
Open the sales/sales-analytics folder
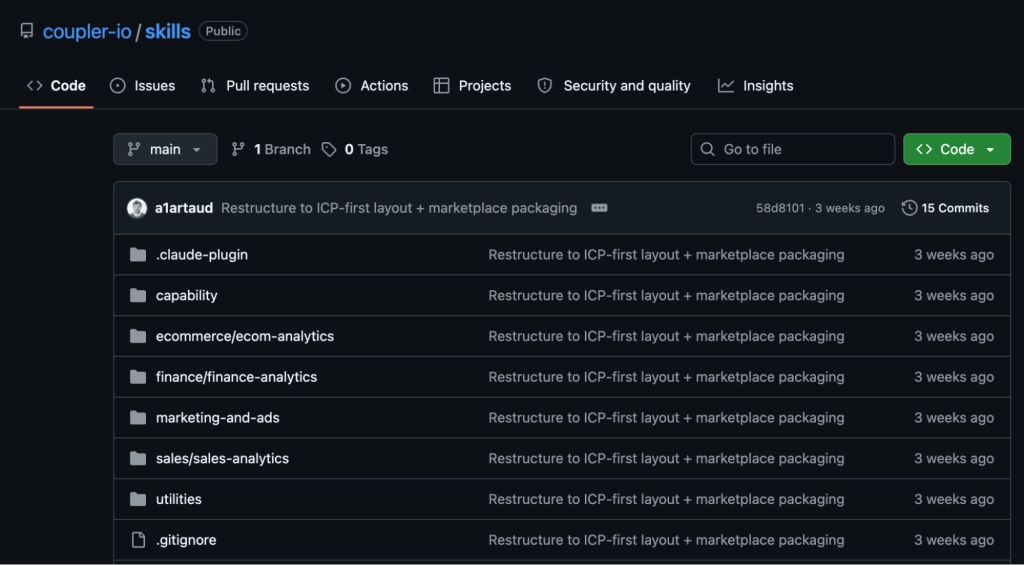click(222, 459)
